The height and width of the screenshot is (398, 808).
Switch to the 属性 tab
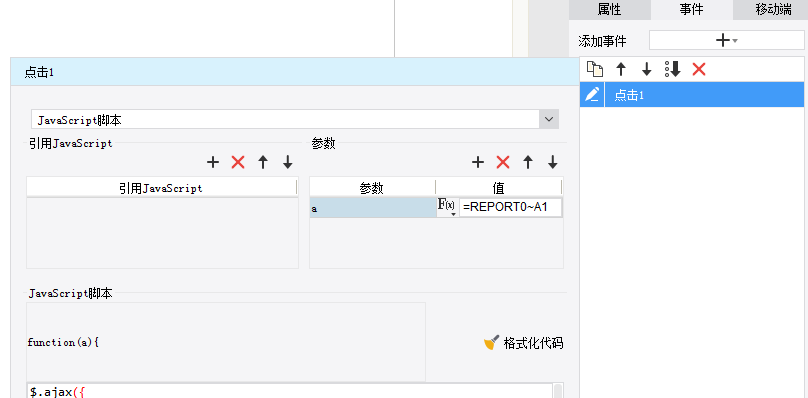click(610, 10)
